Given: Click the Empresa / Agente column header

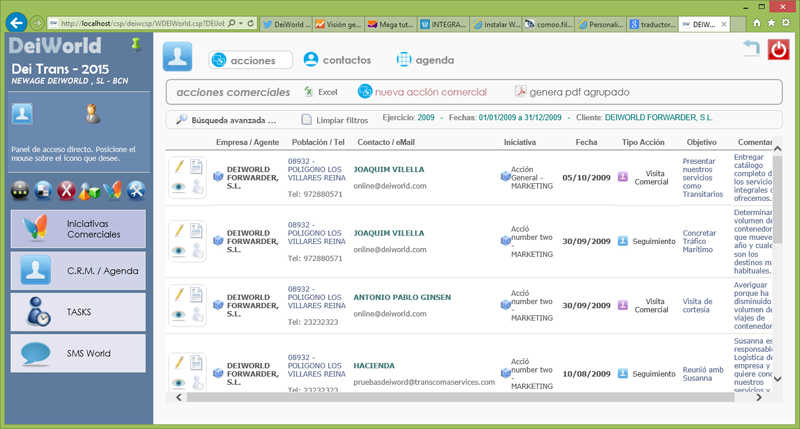Looking at the screenshot, I should (x=247, y=142).
